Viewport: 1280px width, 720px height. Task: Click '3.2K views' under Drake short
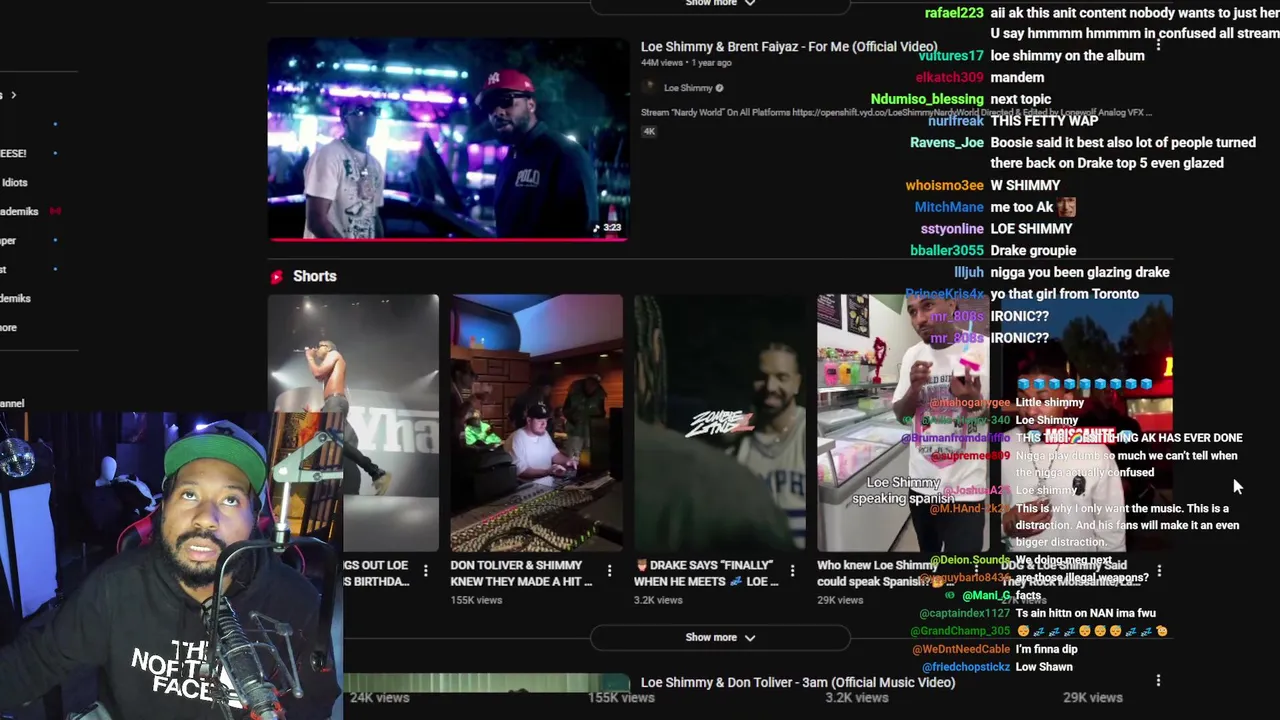(658, 600)
